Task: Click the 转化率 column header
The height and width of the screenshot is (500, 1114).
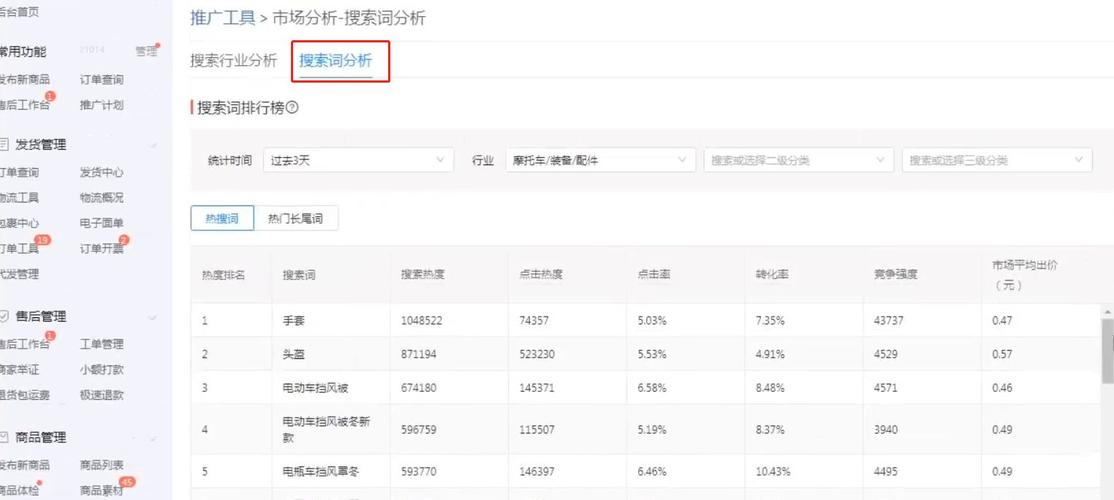Action: click(772, 275)
